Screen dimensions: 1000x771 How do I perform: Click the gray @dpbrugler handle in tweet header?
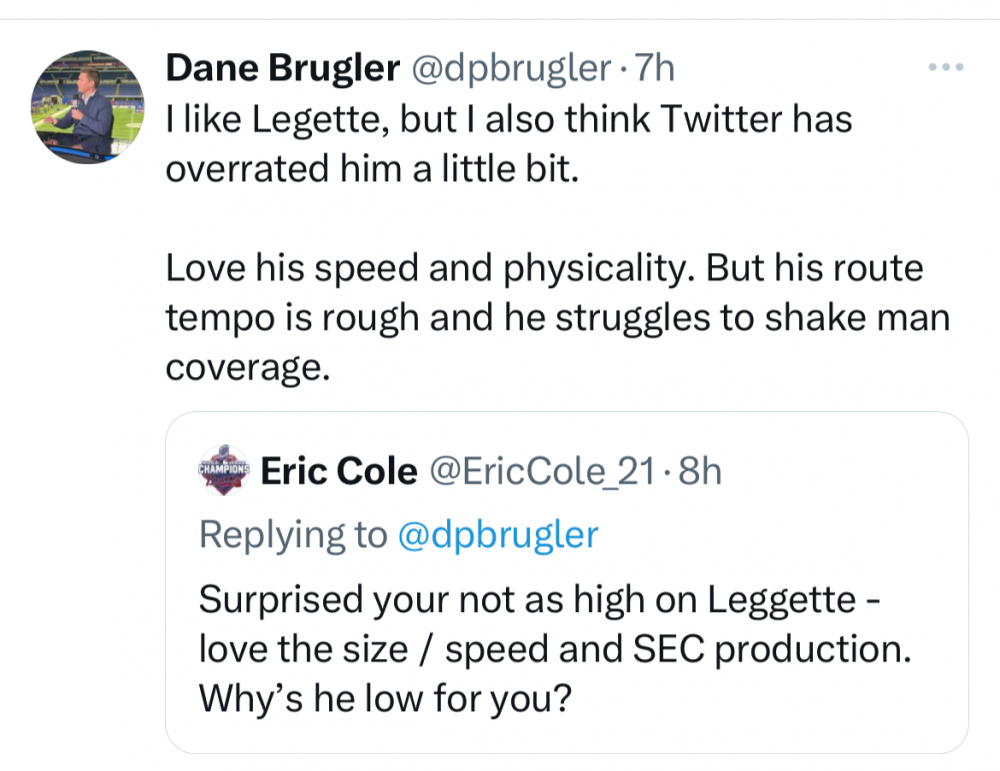(506, 68)
